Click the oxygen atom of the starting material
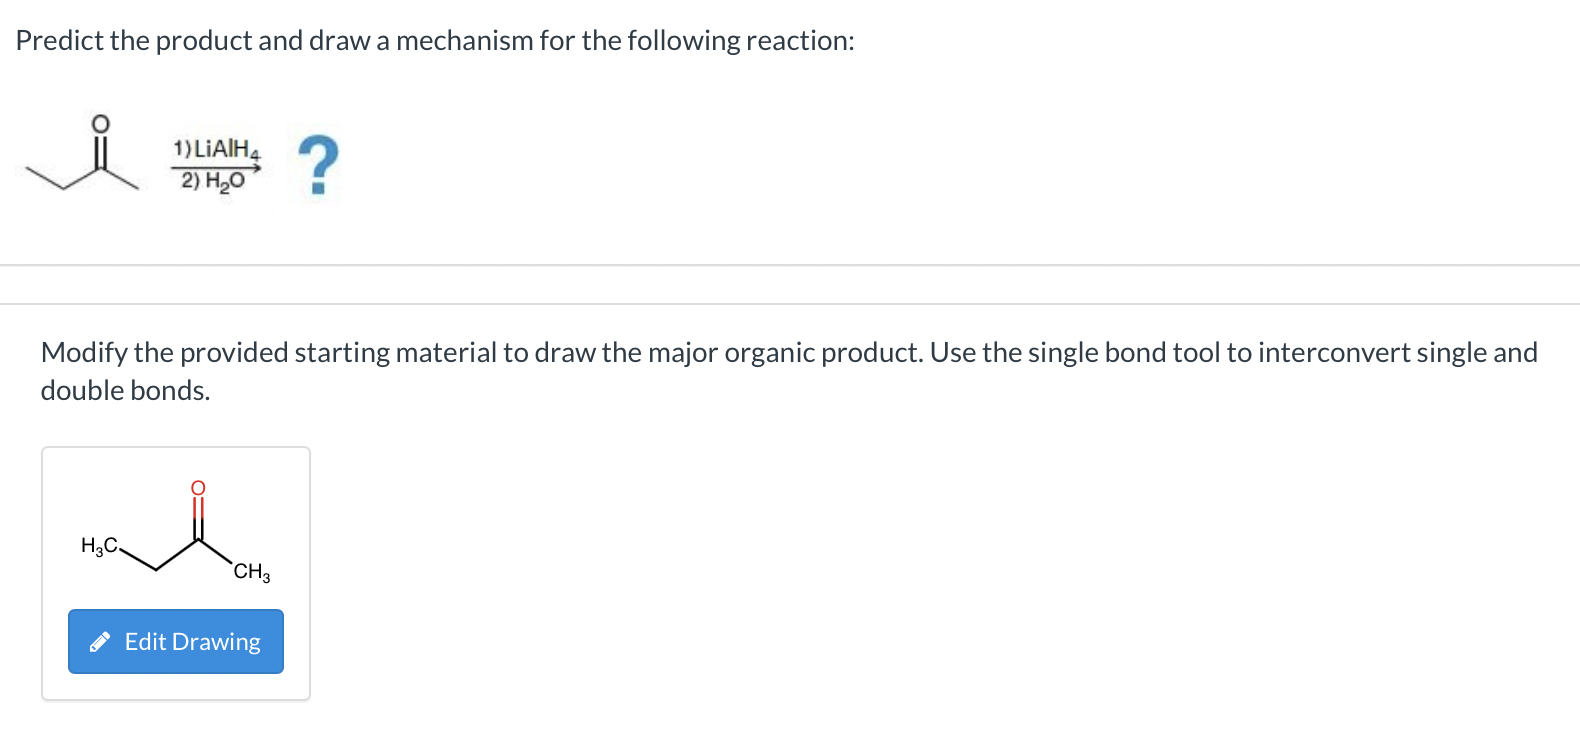Image resolution: width=1580 pixels, height=750 pixels. pos(99,124)
